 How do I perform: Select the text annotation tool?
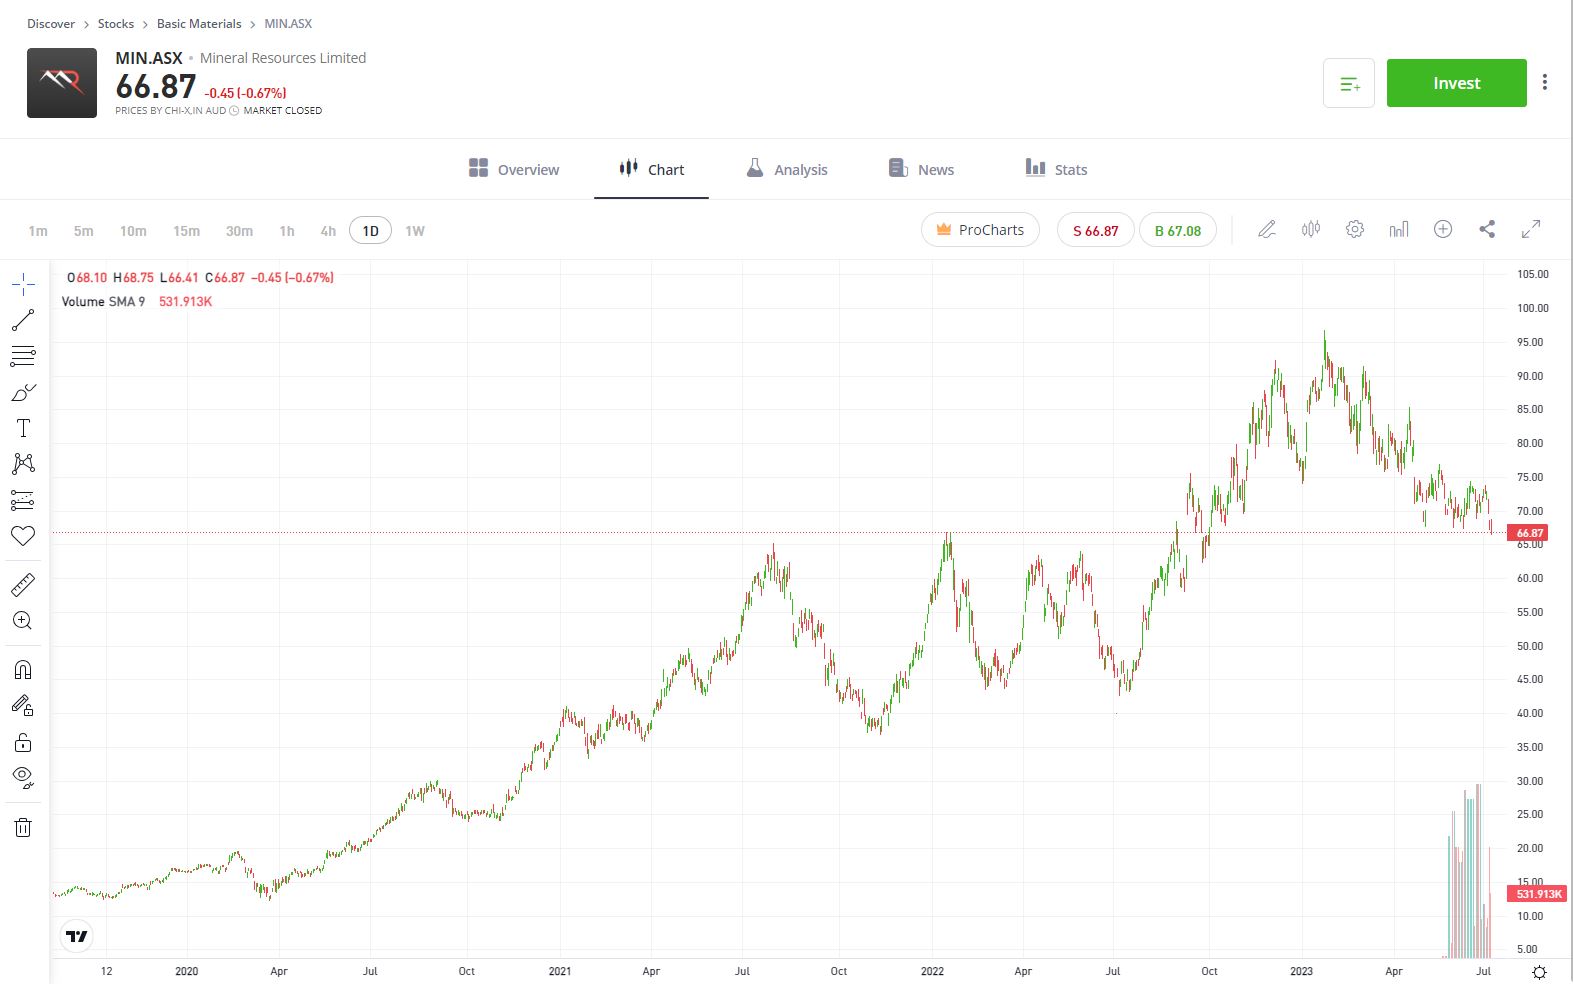pyautogui.click(x=23, y=428)
